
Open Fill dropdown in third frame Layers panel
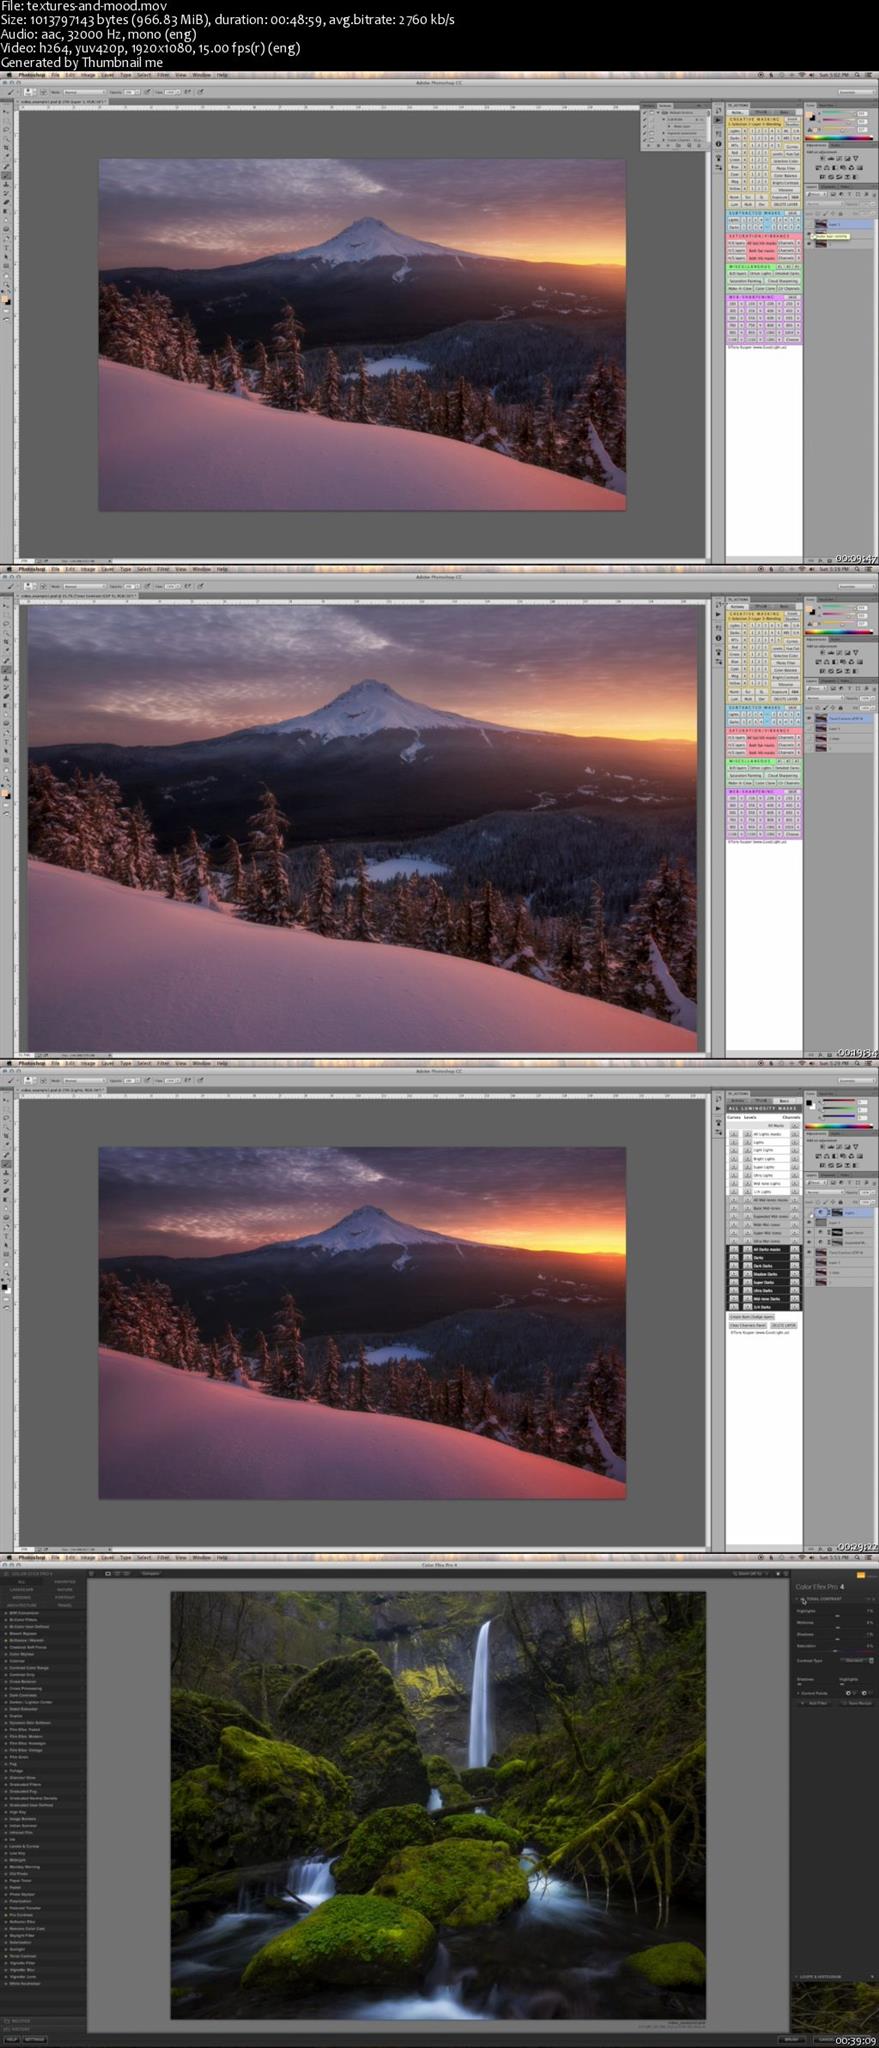[873, 1202]
